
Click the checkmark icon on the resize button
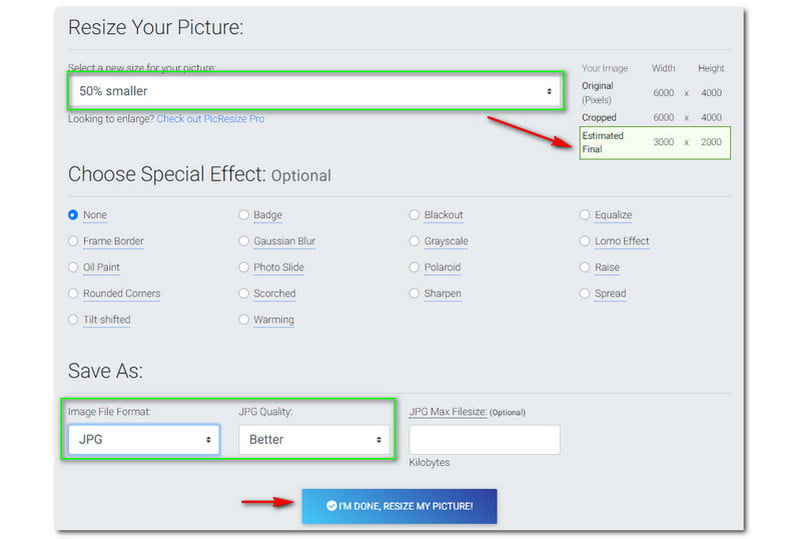(x=331, y=506)
